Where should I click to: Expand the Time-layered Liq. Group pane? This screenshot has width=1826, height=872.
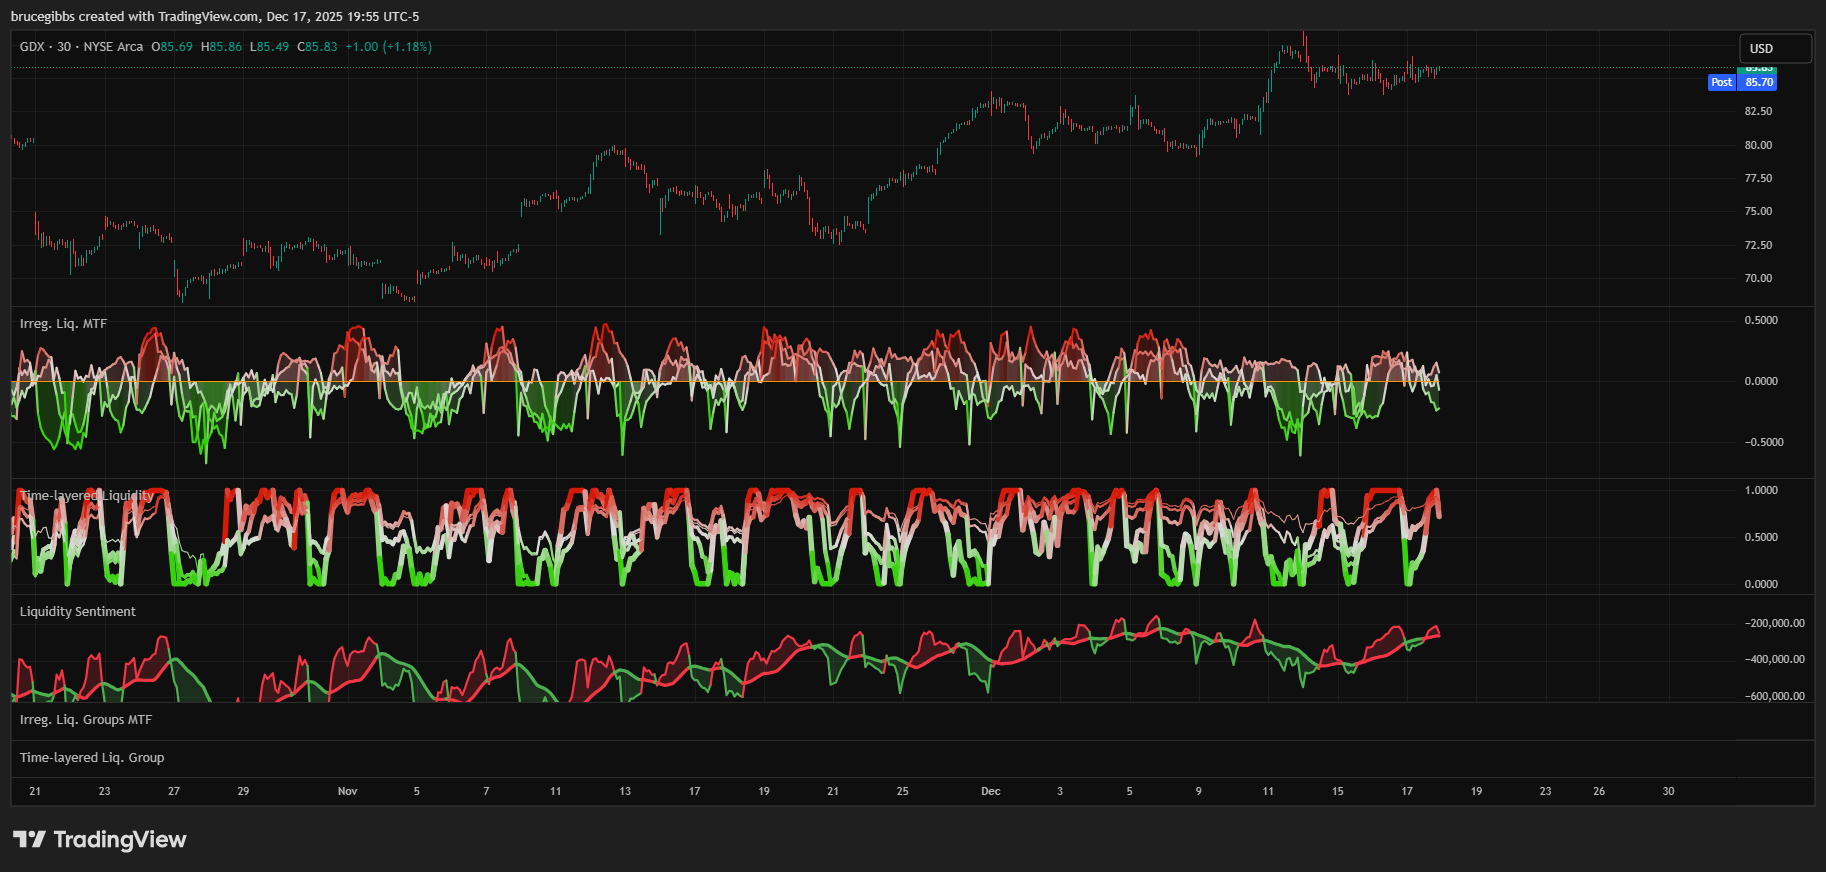(92, 758)
